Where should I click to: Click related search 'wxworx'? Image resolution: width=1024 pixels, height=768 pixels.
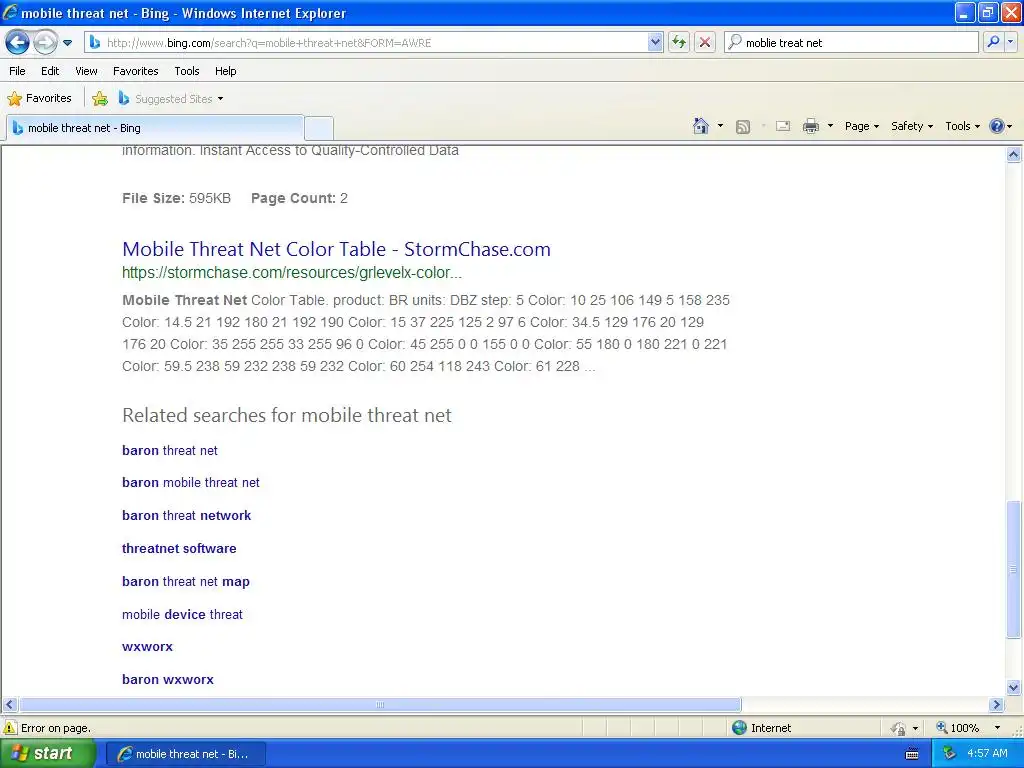coord(148,647)
